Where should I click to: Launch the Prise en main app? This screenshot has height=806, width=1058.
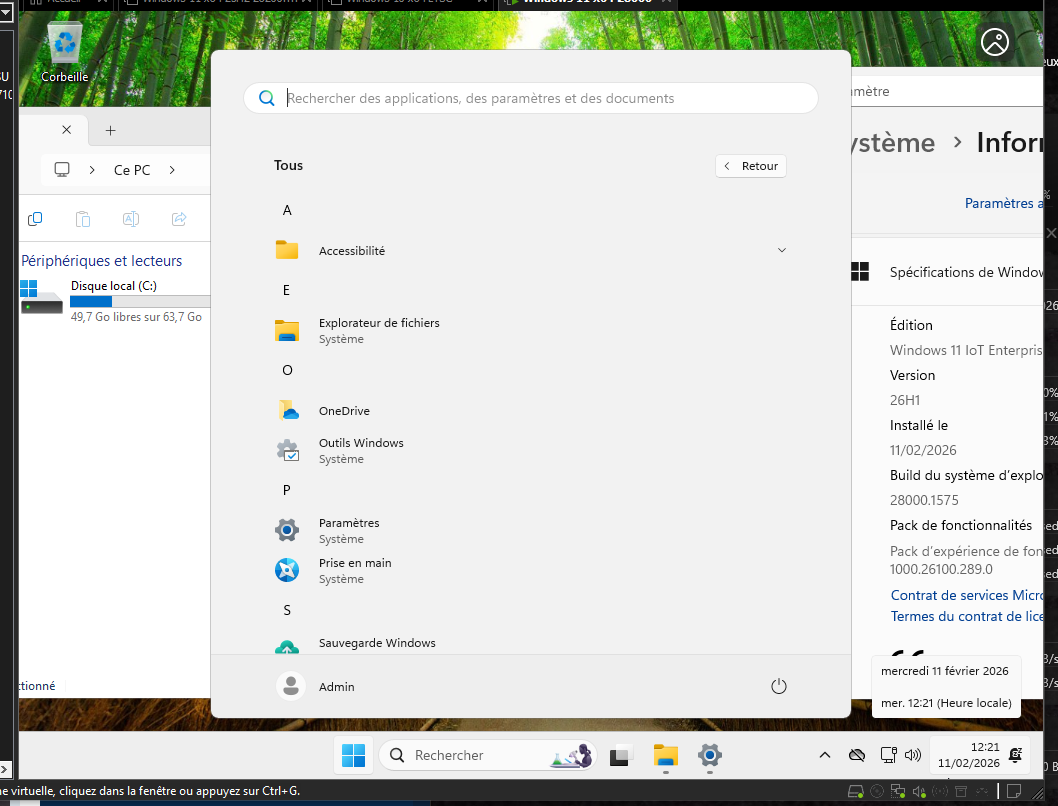pyautogui.click(x=354, y=570)
